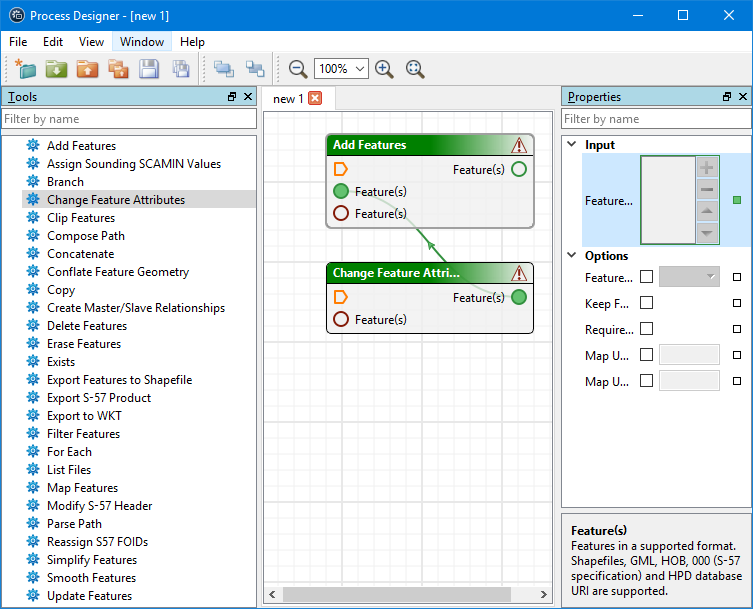The height and width of the screenshot is (609, 753).
Task: Select Export S-57 Product in Tools list
Action: (x=99, y=398)
